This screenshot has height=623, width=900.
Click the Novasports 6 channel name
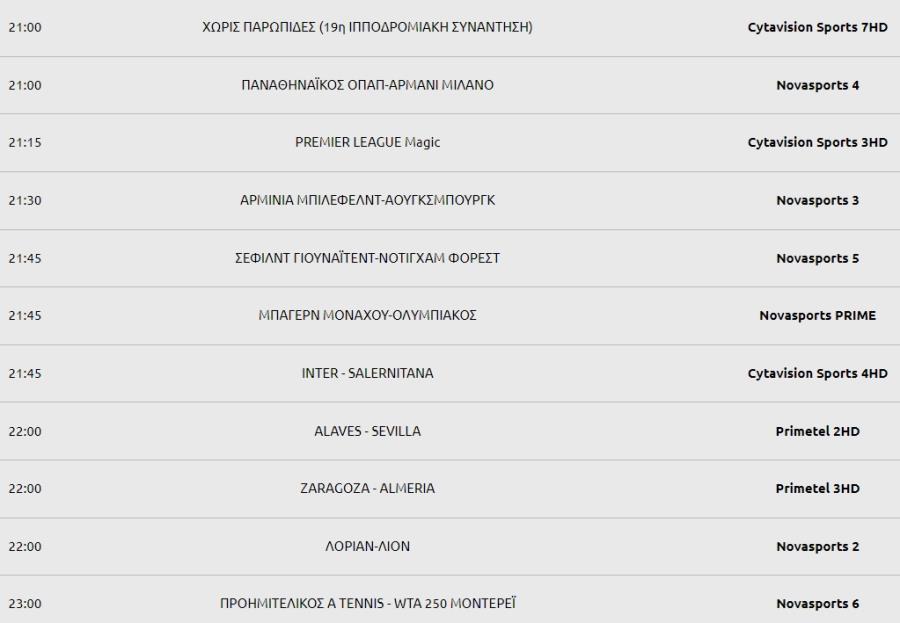(x=817, y=603)
